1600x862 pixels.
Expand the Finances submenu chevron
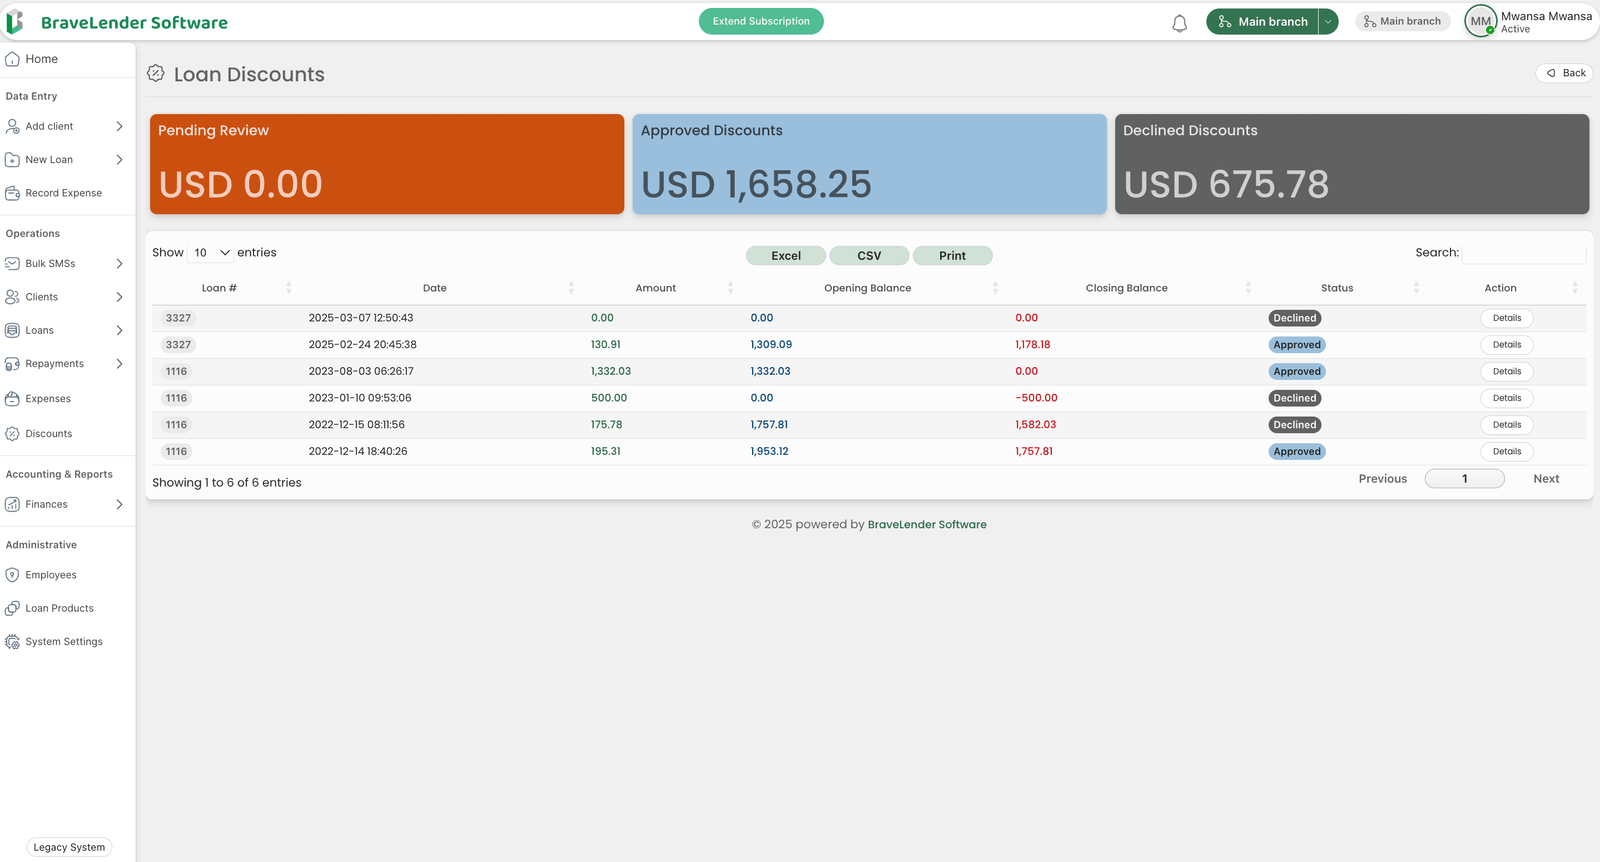pos(119,505)
